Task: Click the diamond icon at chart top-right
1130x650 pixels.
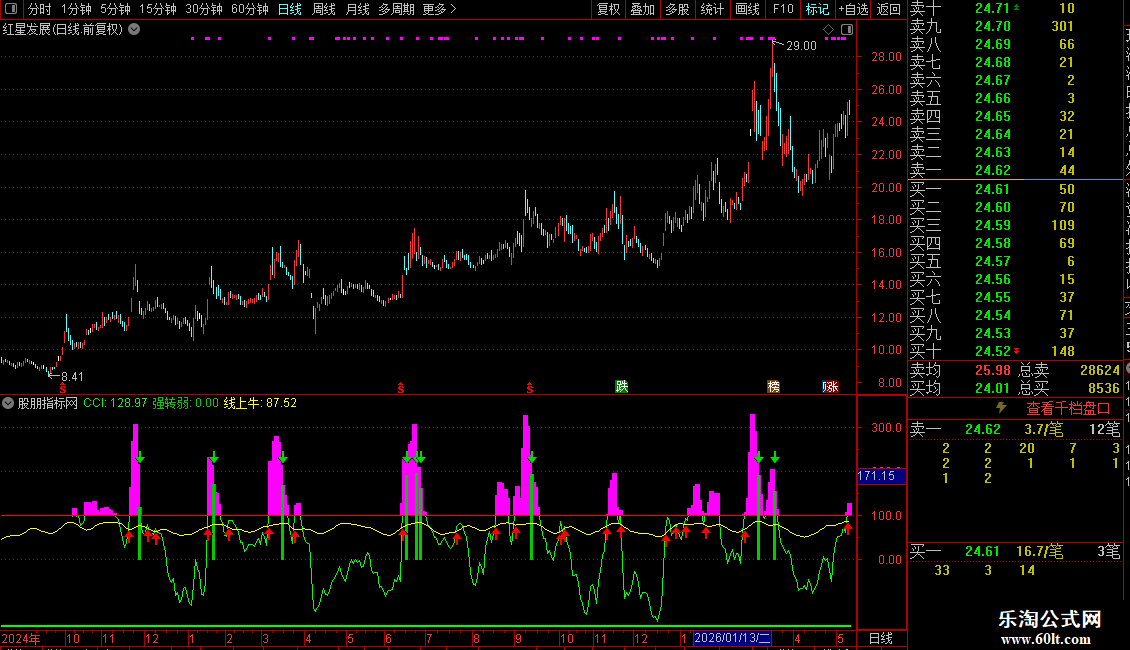Action: click(x=829, y=30)
